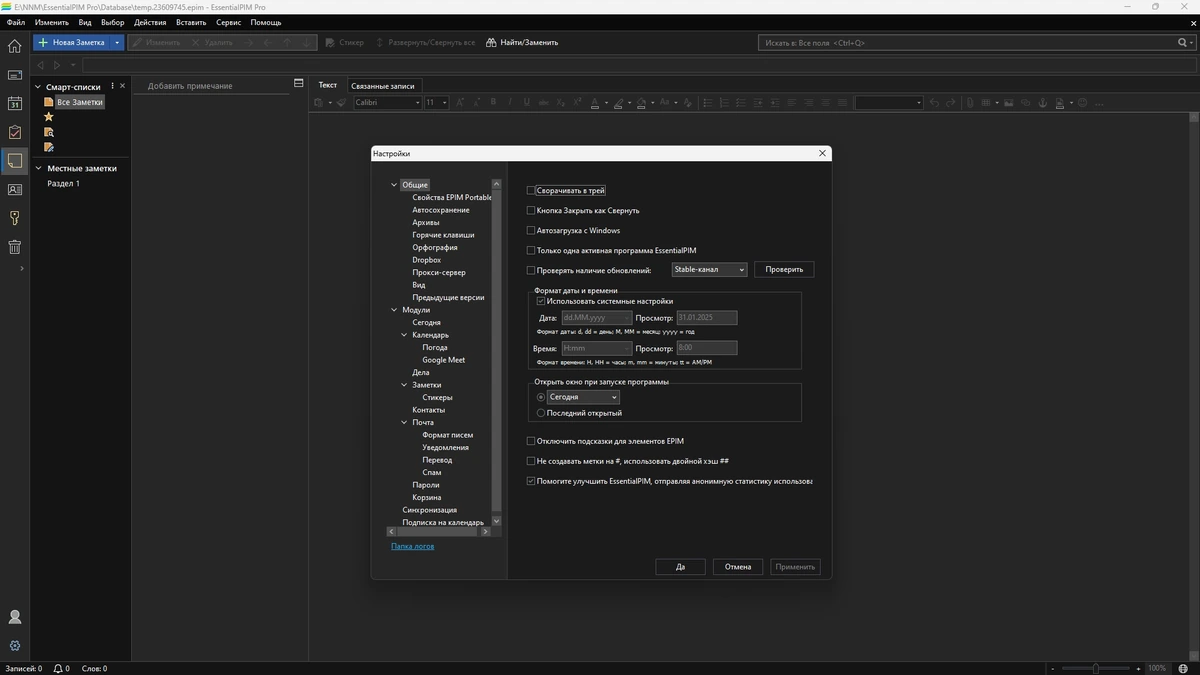Click the Bold formatting icon

491,102
